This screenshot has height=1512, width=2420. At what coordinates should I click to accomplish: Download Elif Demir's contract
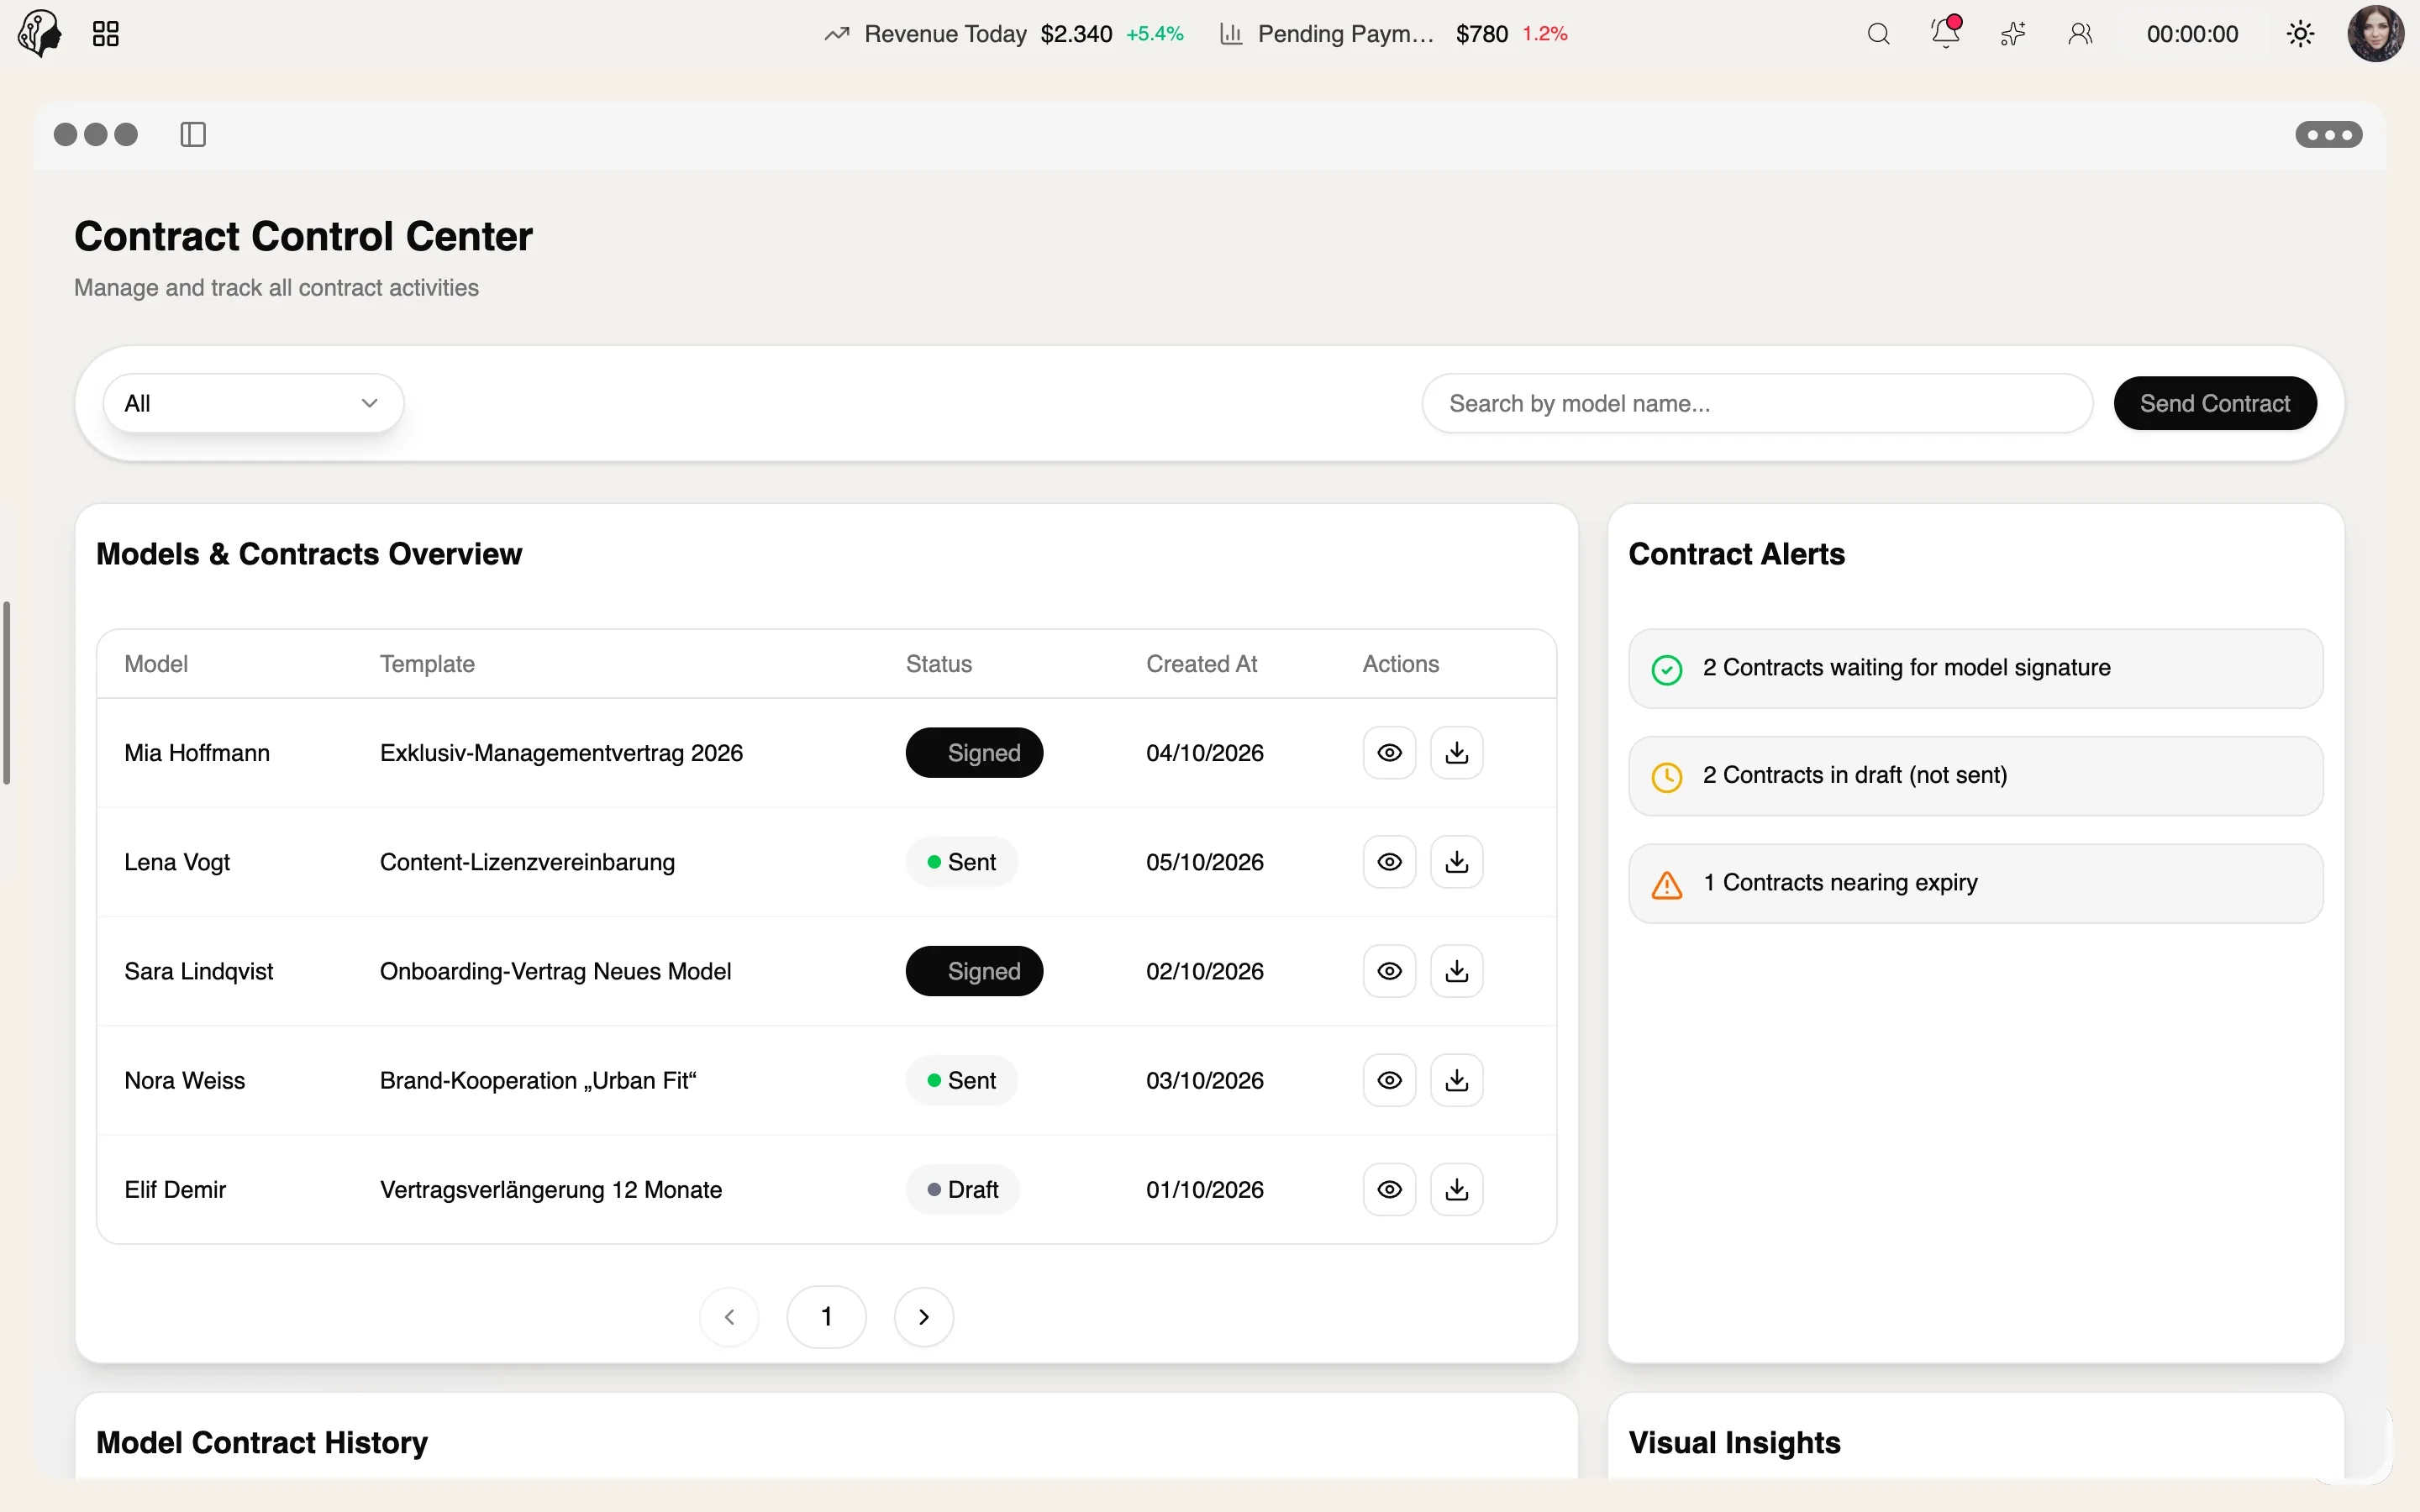pyautogui.click(x=1457, y=1189)
